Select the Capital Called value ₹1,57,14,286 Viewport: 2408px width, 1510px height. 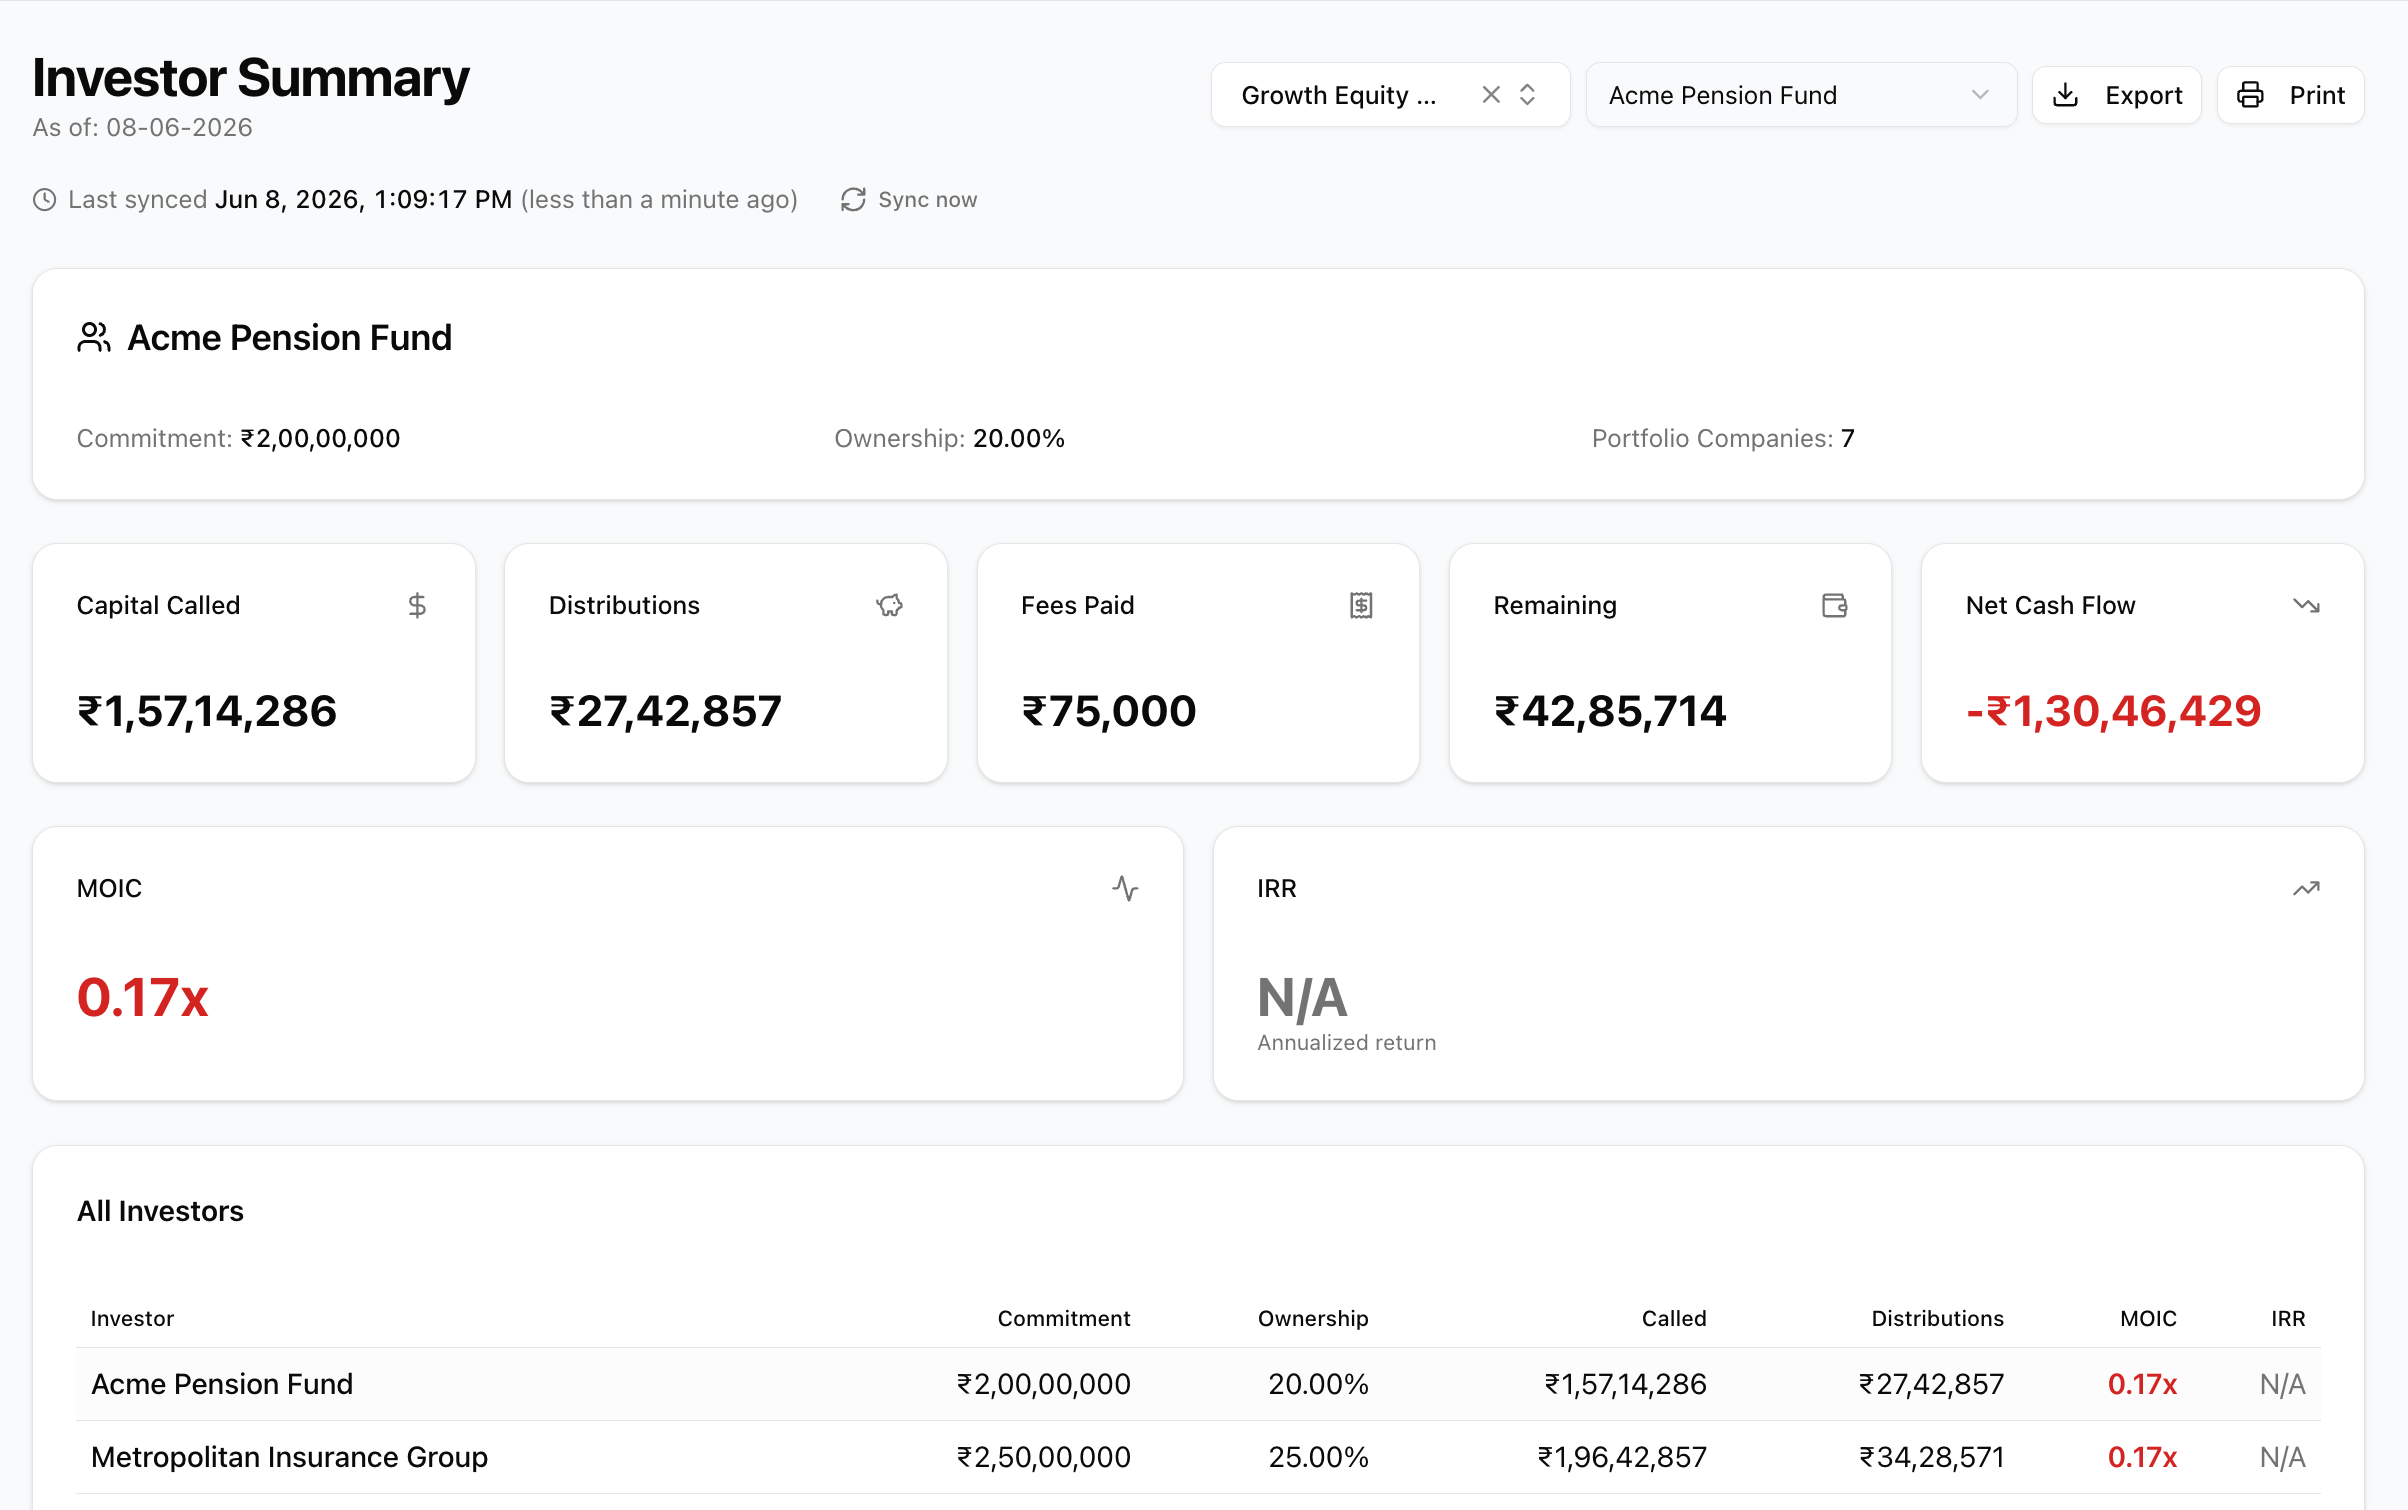[x=207, y=711]
